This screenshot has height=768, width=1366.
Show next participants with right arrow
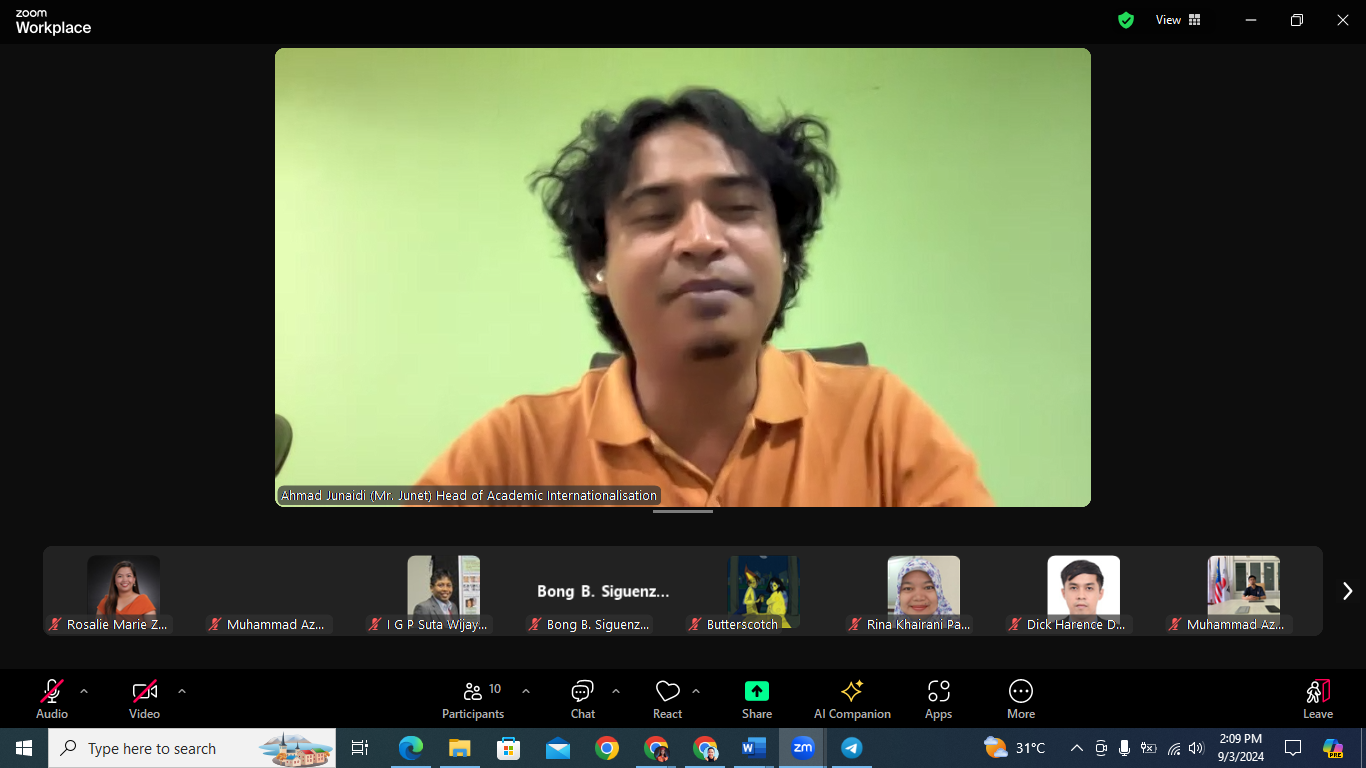point(1346,591)
